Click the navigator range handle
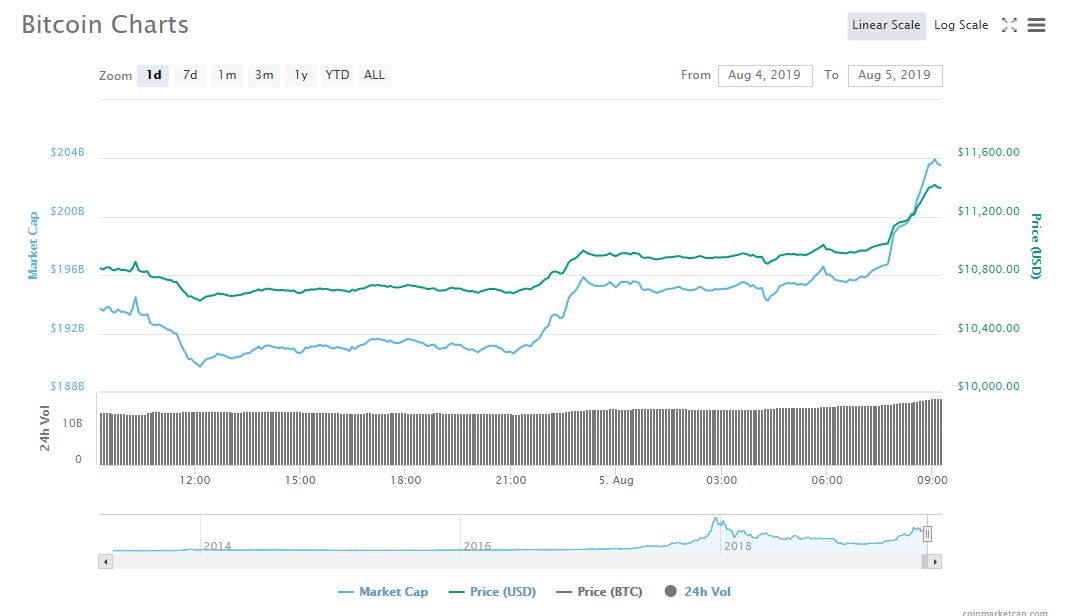The width and height of the screenshot is (1072, 616). (927, 534)
